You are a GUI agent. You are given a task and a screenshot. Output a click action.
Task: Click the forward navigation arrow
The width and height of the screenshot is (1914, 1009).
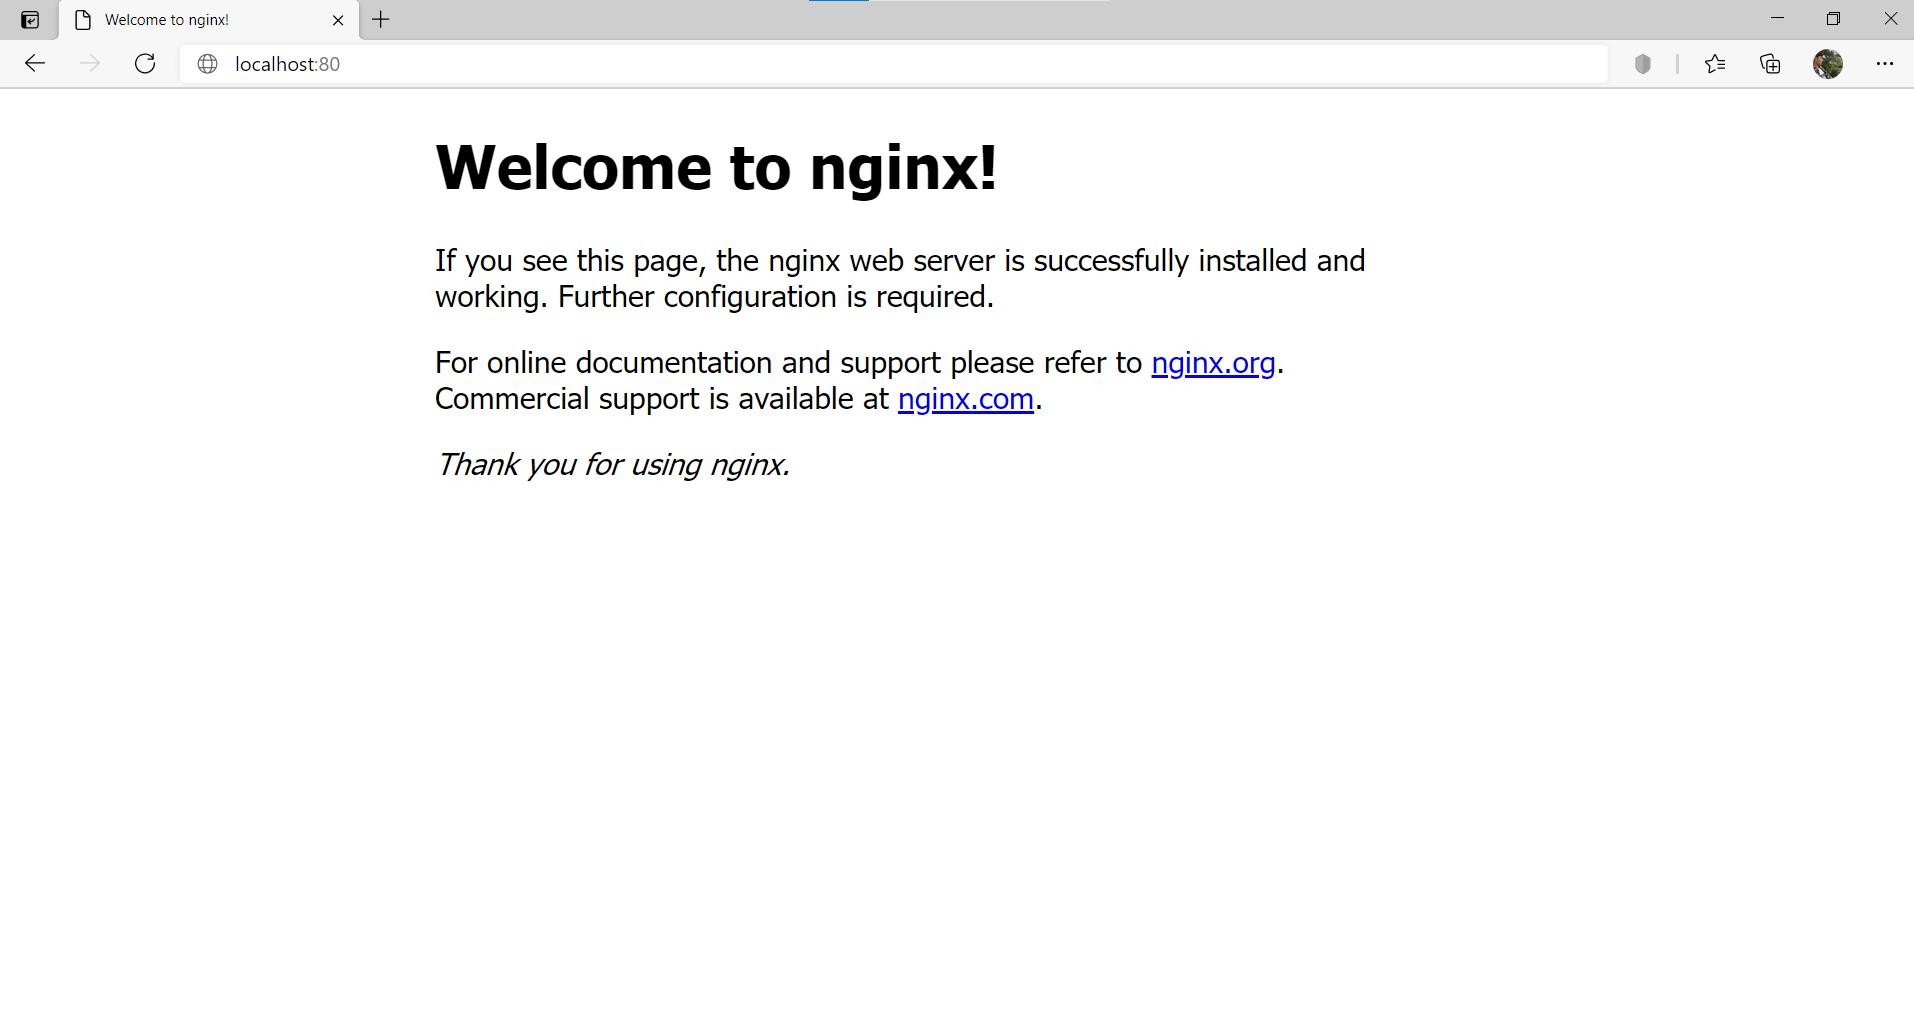point(90,64)
